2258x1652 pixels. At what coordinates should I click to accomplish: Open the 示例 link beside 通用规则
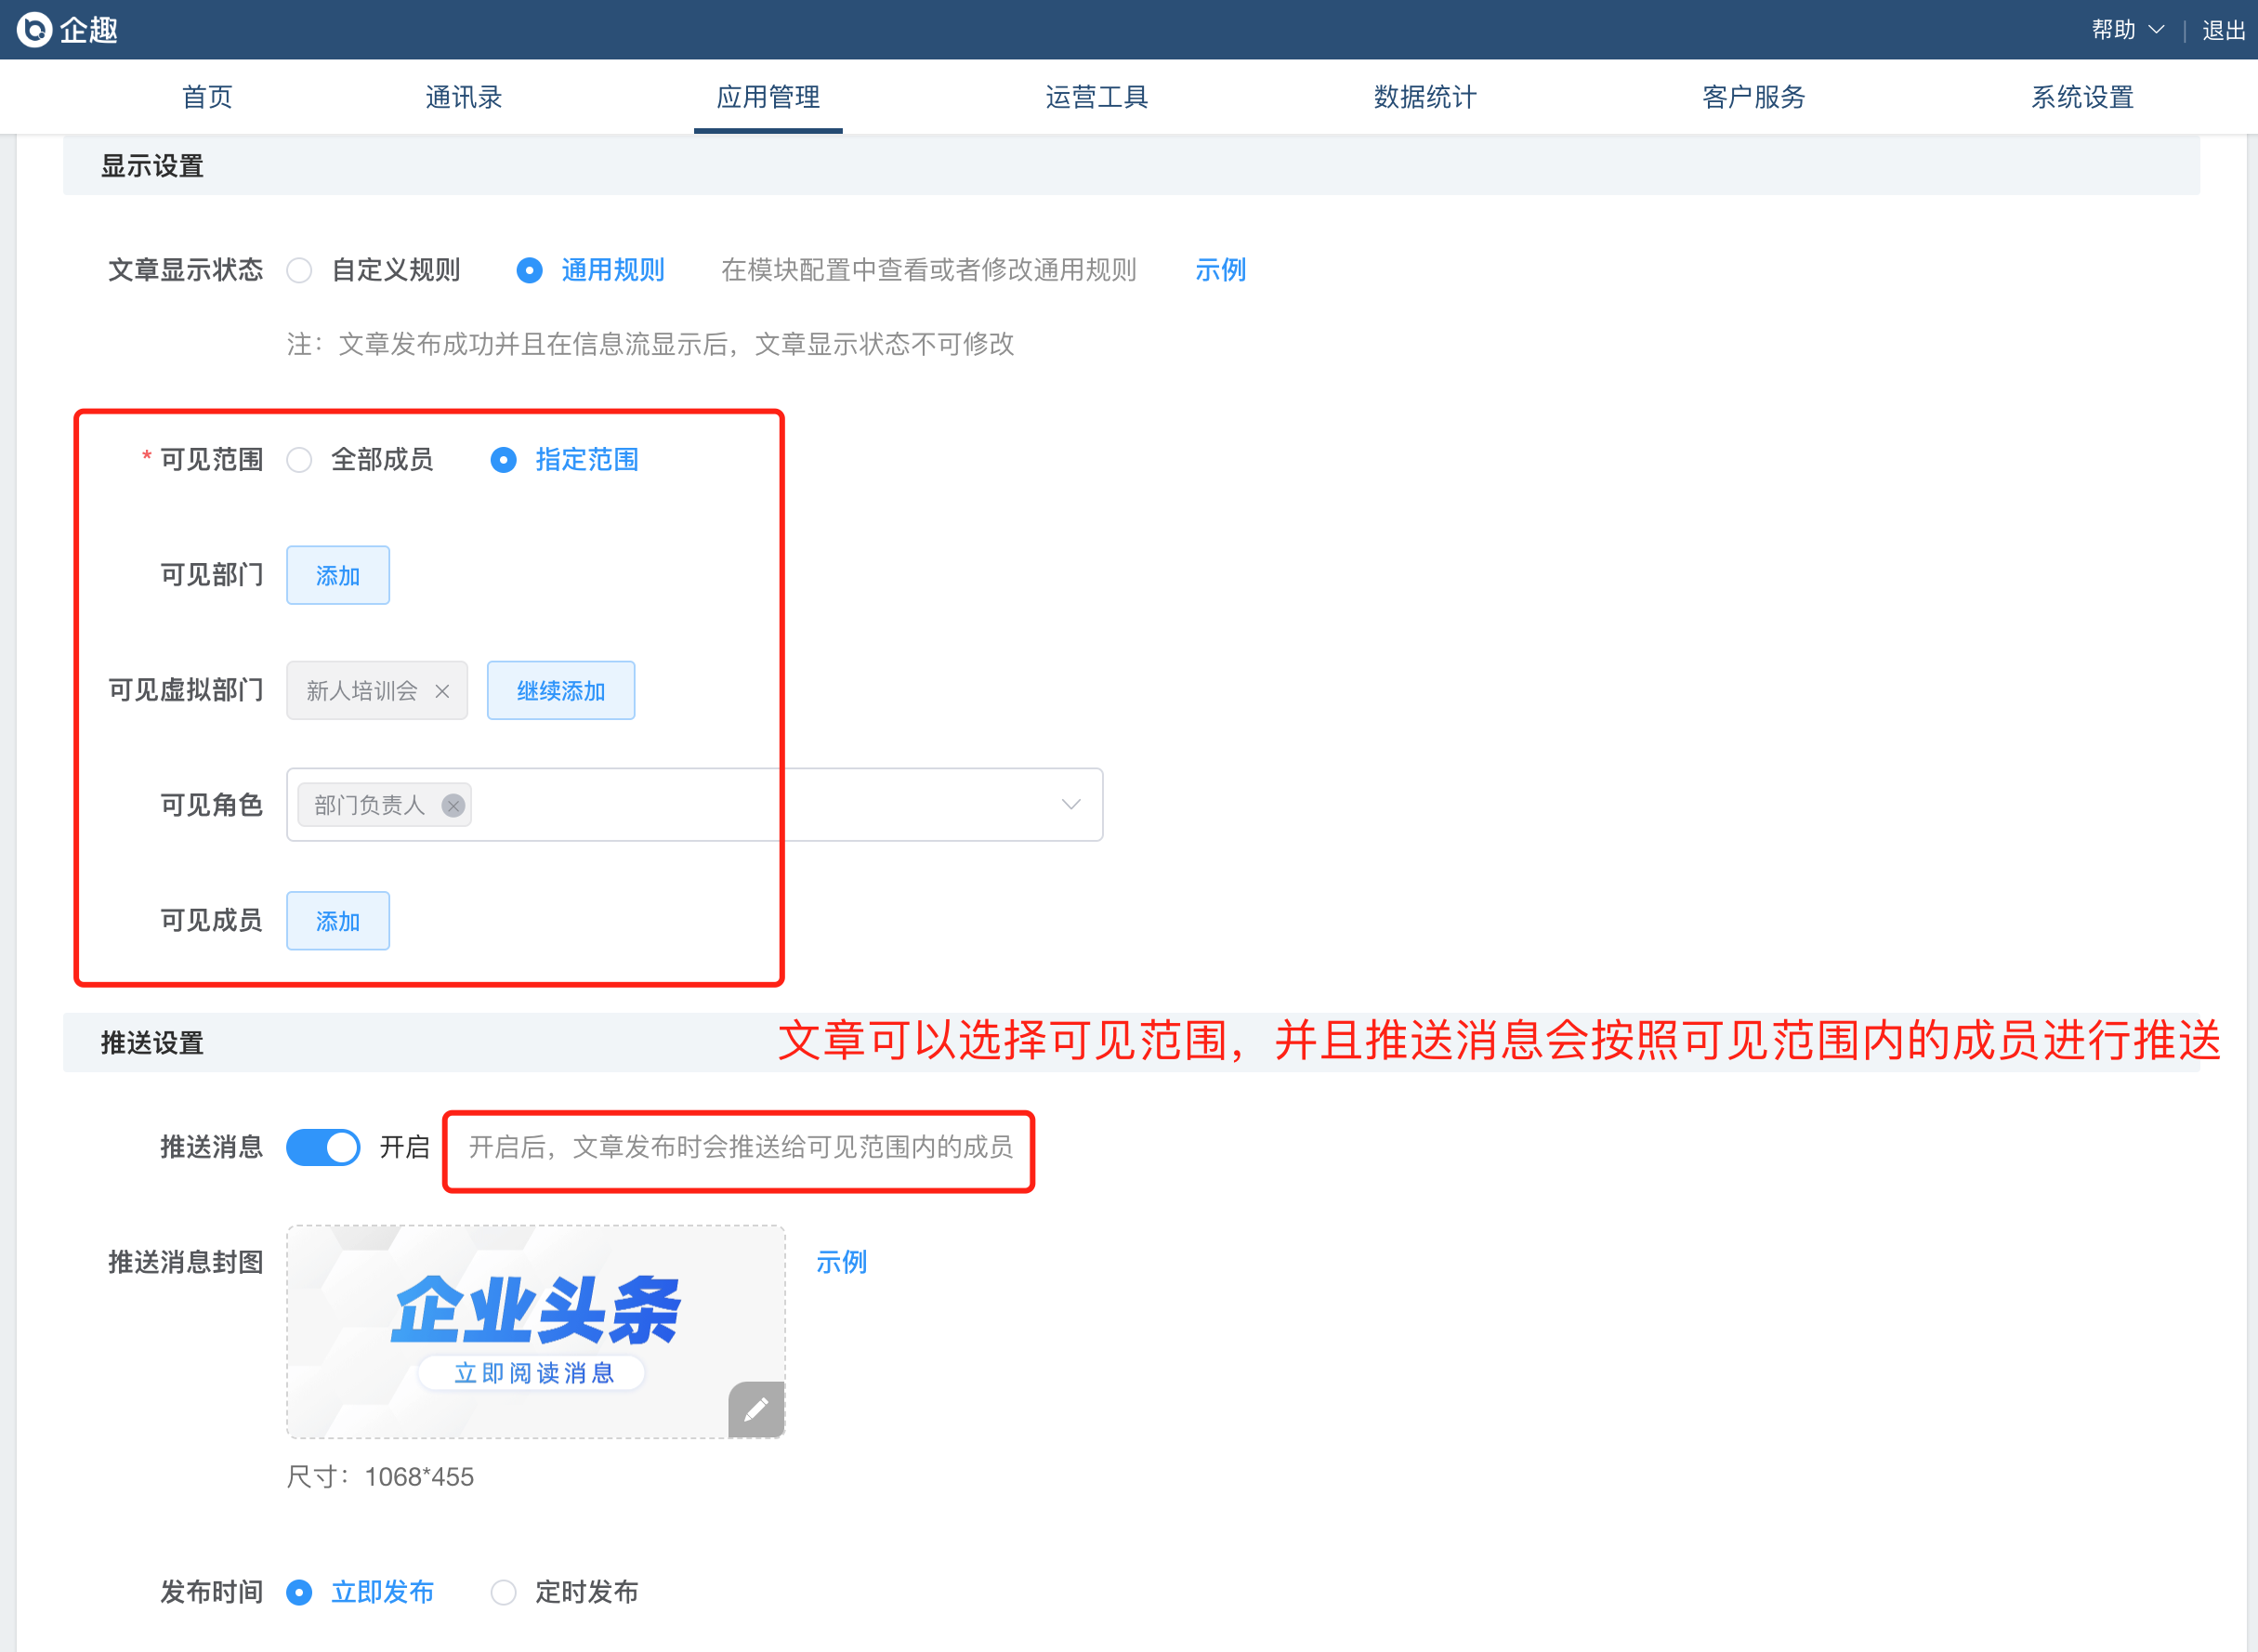tap(1220, 270)
